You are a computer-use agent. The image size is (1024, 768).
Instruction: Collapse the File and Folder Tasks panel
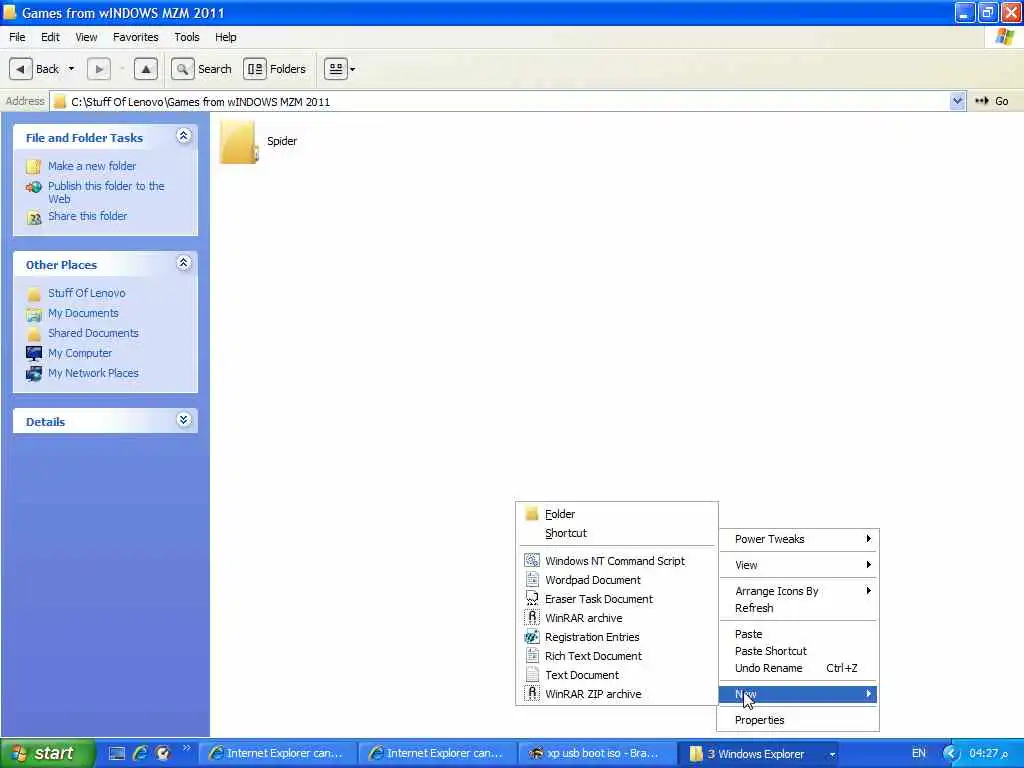184,136
